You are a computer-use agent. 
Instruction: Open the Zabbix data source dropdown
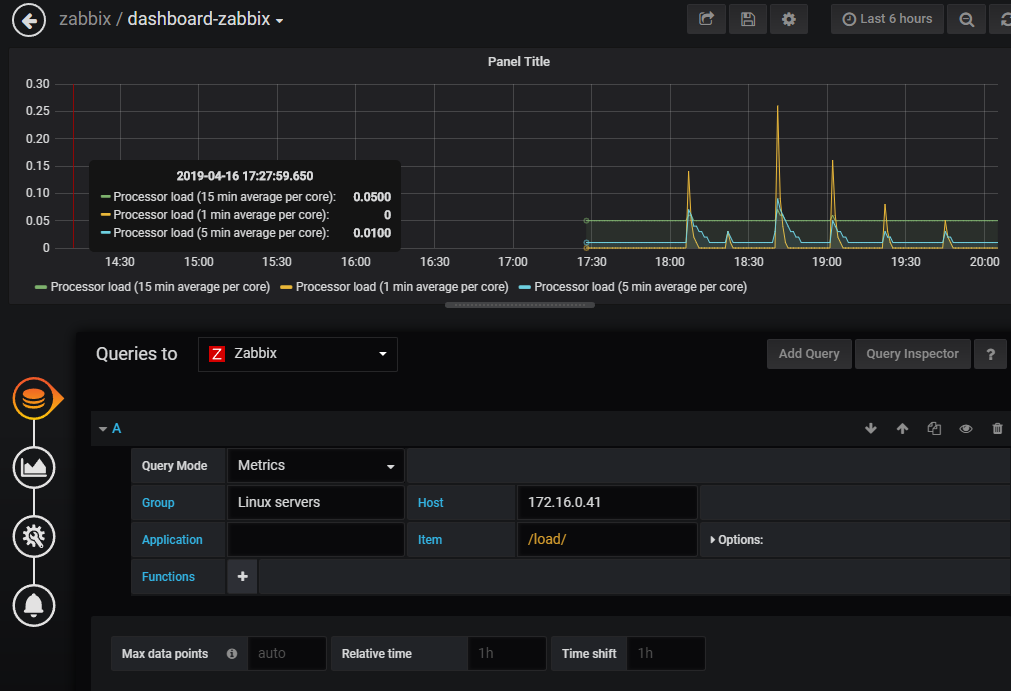[298, 354]
